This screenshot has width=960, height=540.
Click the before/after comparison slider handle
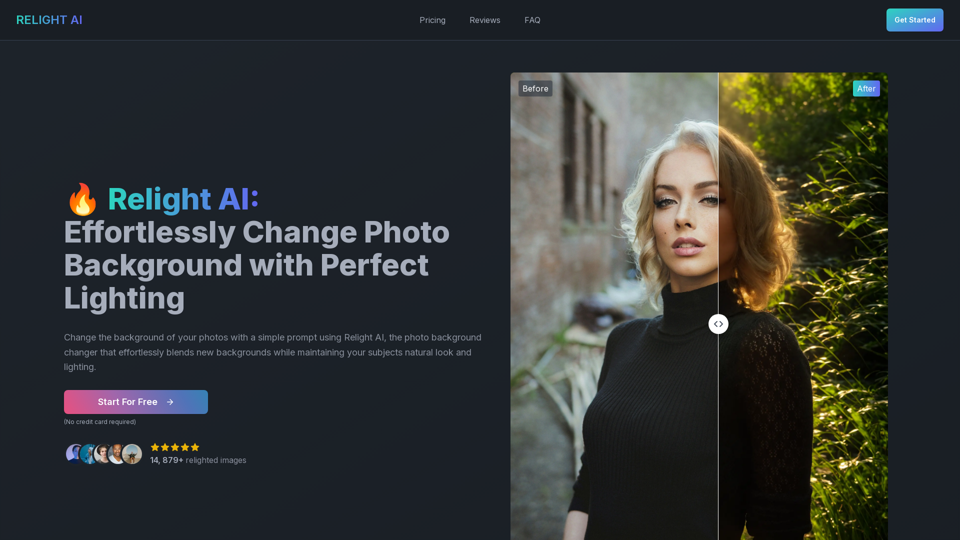click(x=718, y=324)
